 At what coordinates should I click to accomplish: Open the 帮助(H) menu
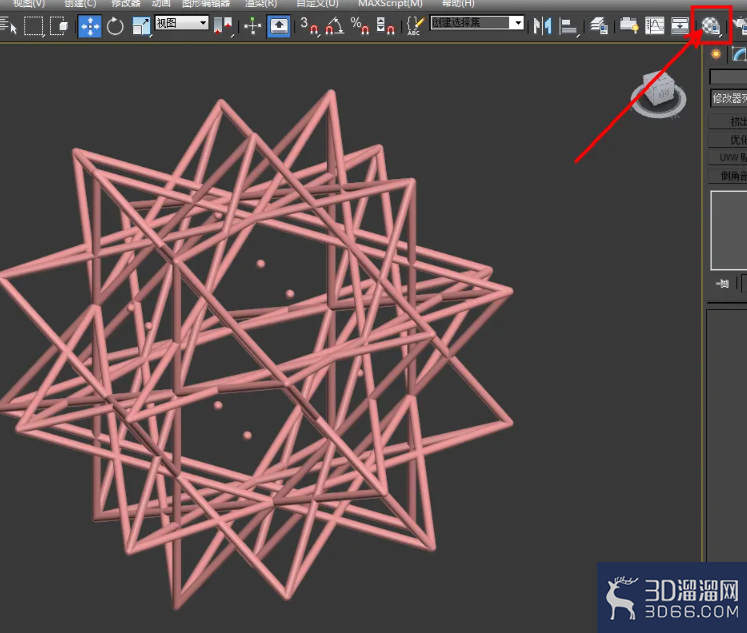click(x=458, y=4)
